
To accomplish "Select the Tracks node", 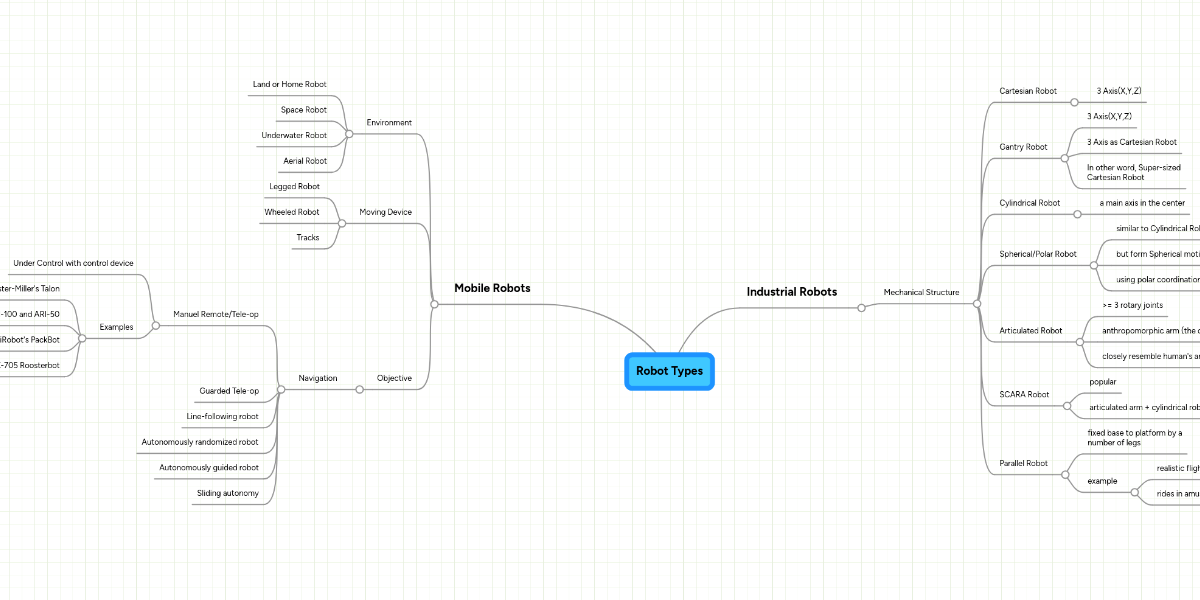I will (308, 237).
